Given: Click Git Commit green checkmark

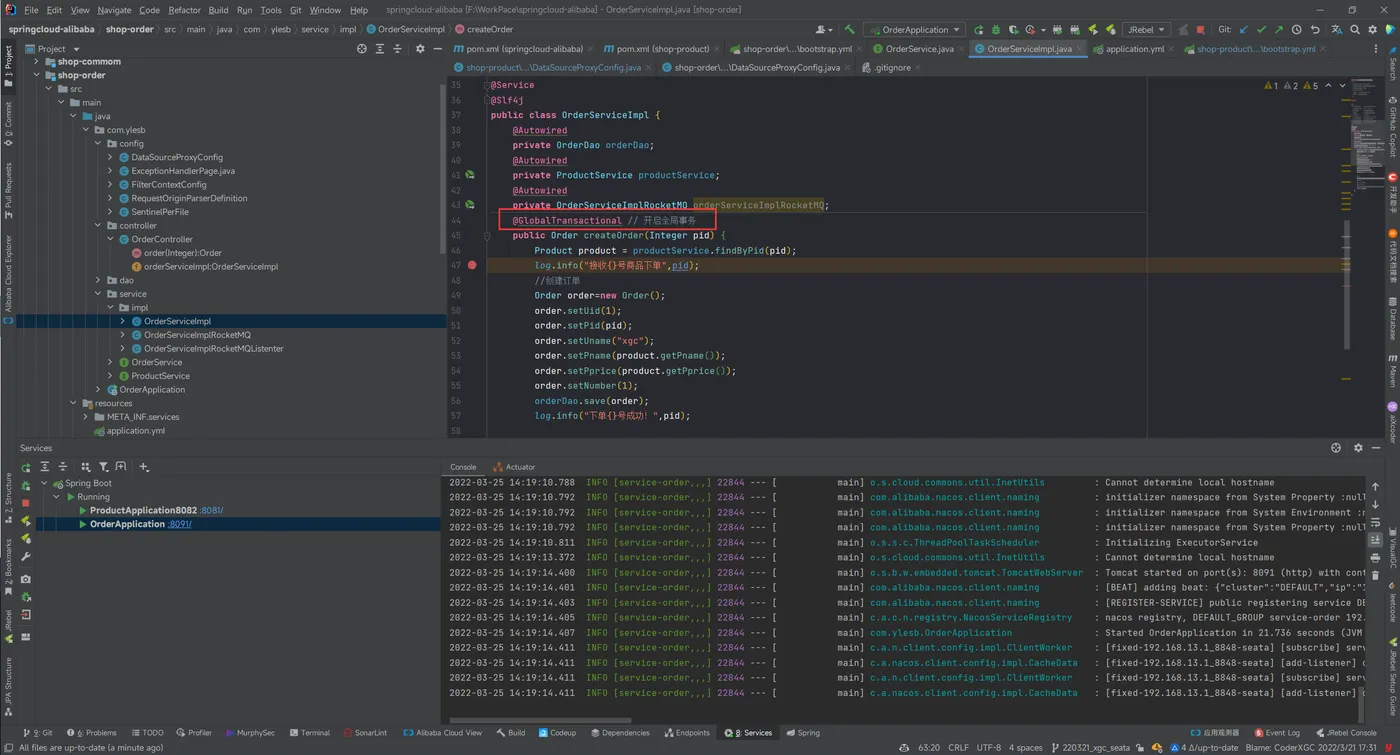Looking at the screenshot, I should (x=1261, y=30).
